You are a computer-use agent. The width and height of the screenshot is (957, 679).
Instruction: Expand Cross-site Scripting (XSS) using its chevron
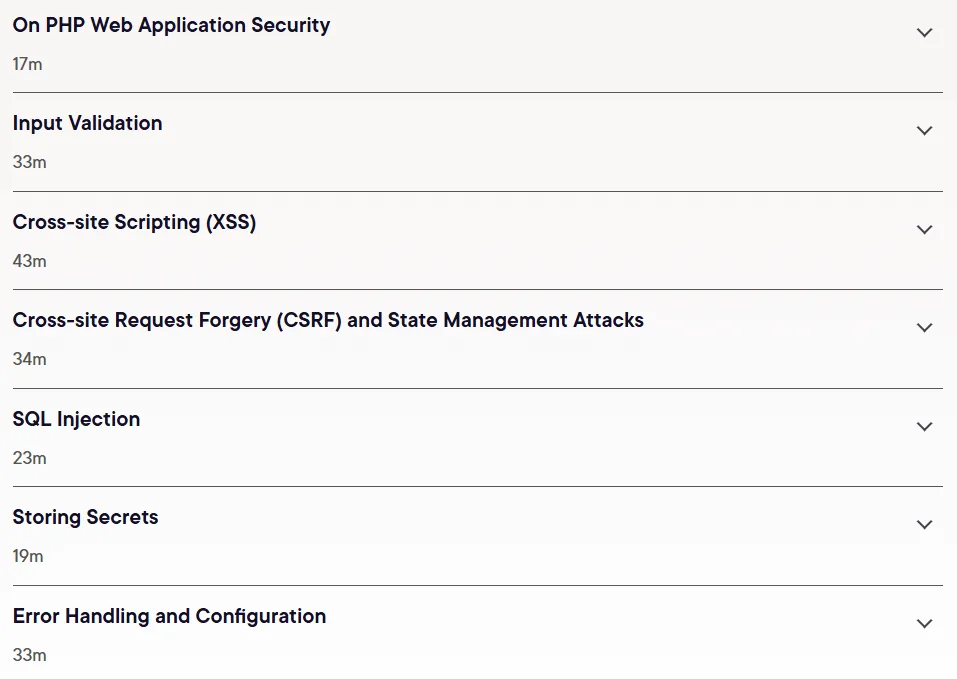(925, 229)
